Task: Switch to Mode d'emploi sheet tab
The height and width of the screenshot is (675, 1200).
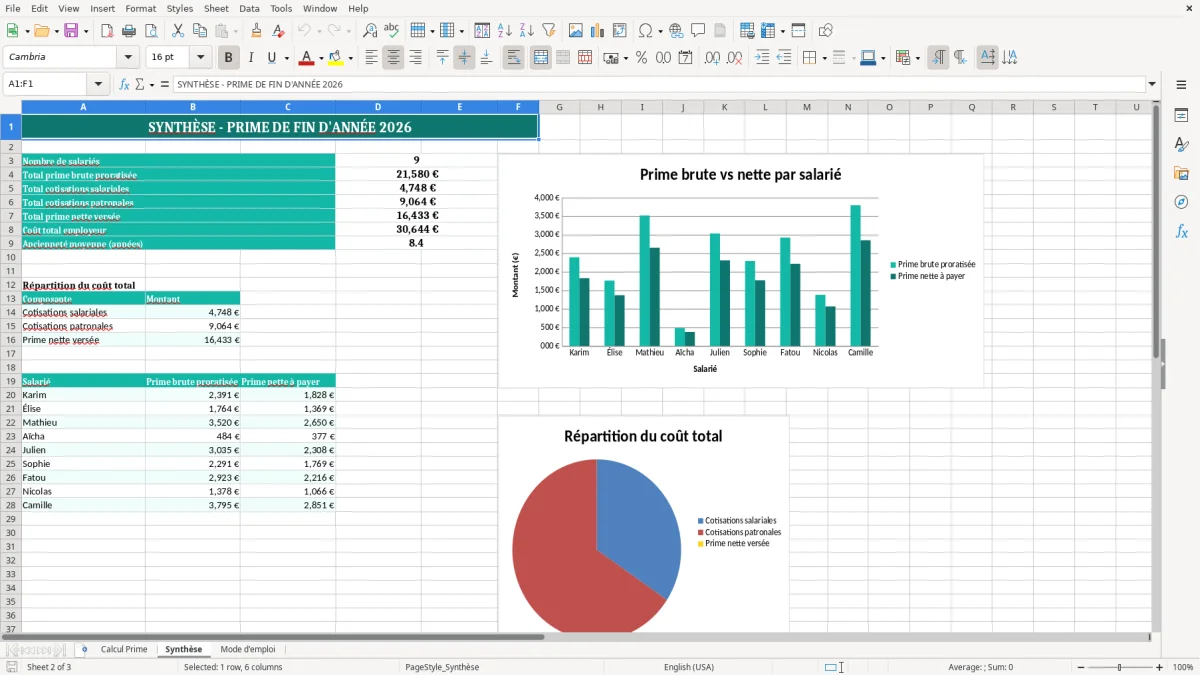Action: [x=247, y=650]
